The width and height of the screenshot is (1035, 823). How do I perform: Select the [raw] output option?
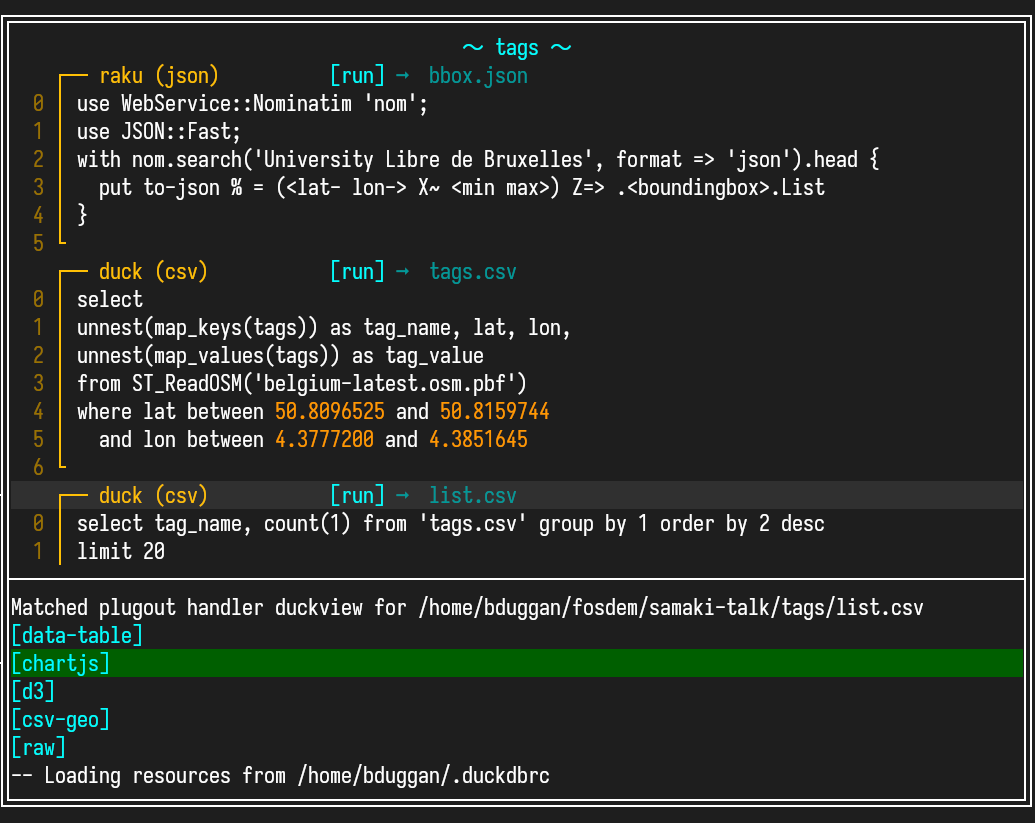(38, 747)
